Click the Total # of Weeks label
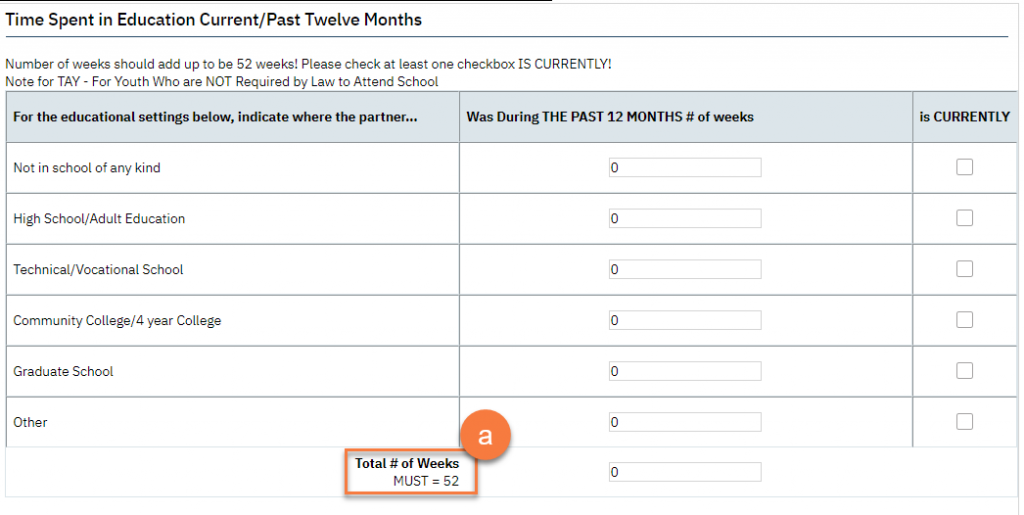The height and width of the screenshot is (515, 1024). point(407,464)
